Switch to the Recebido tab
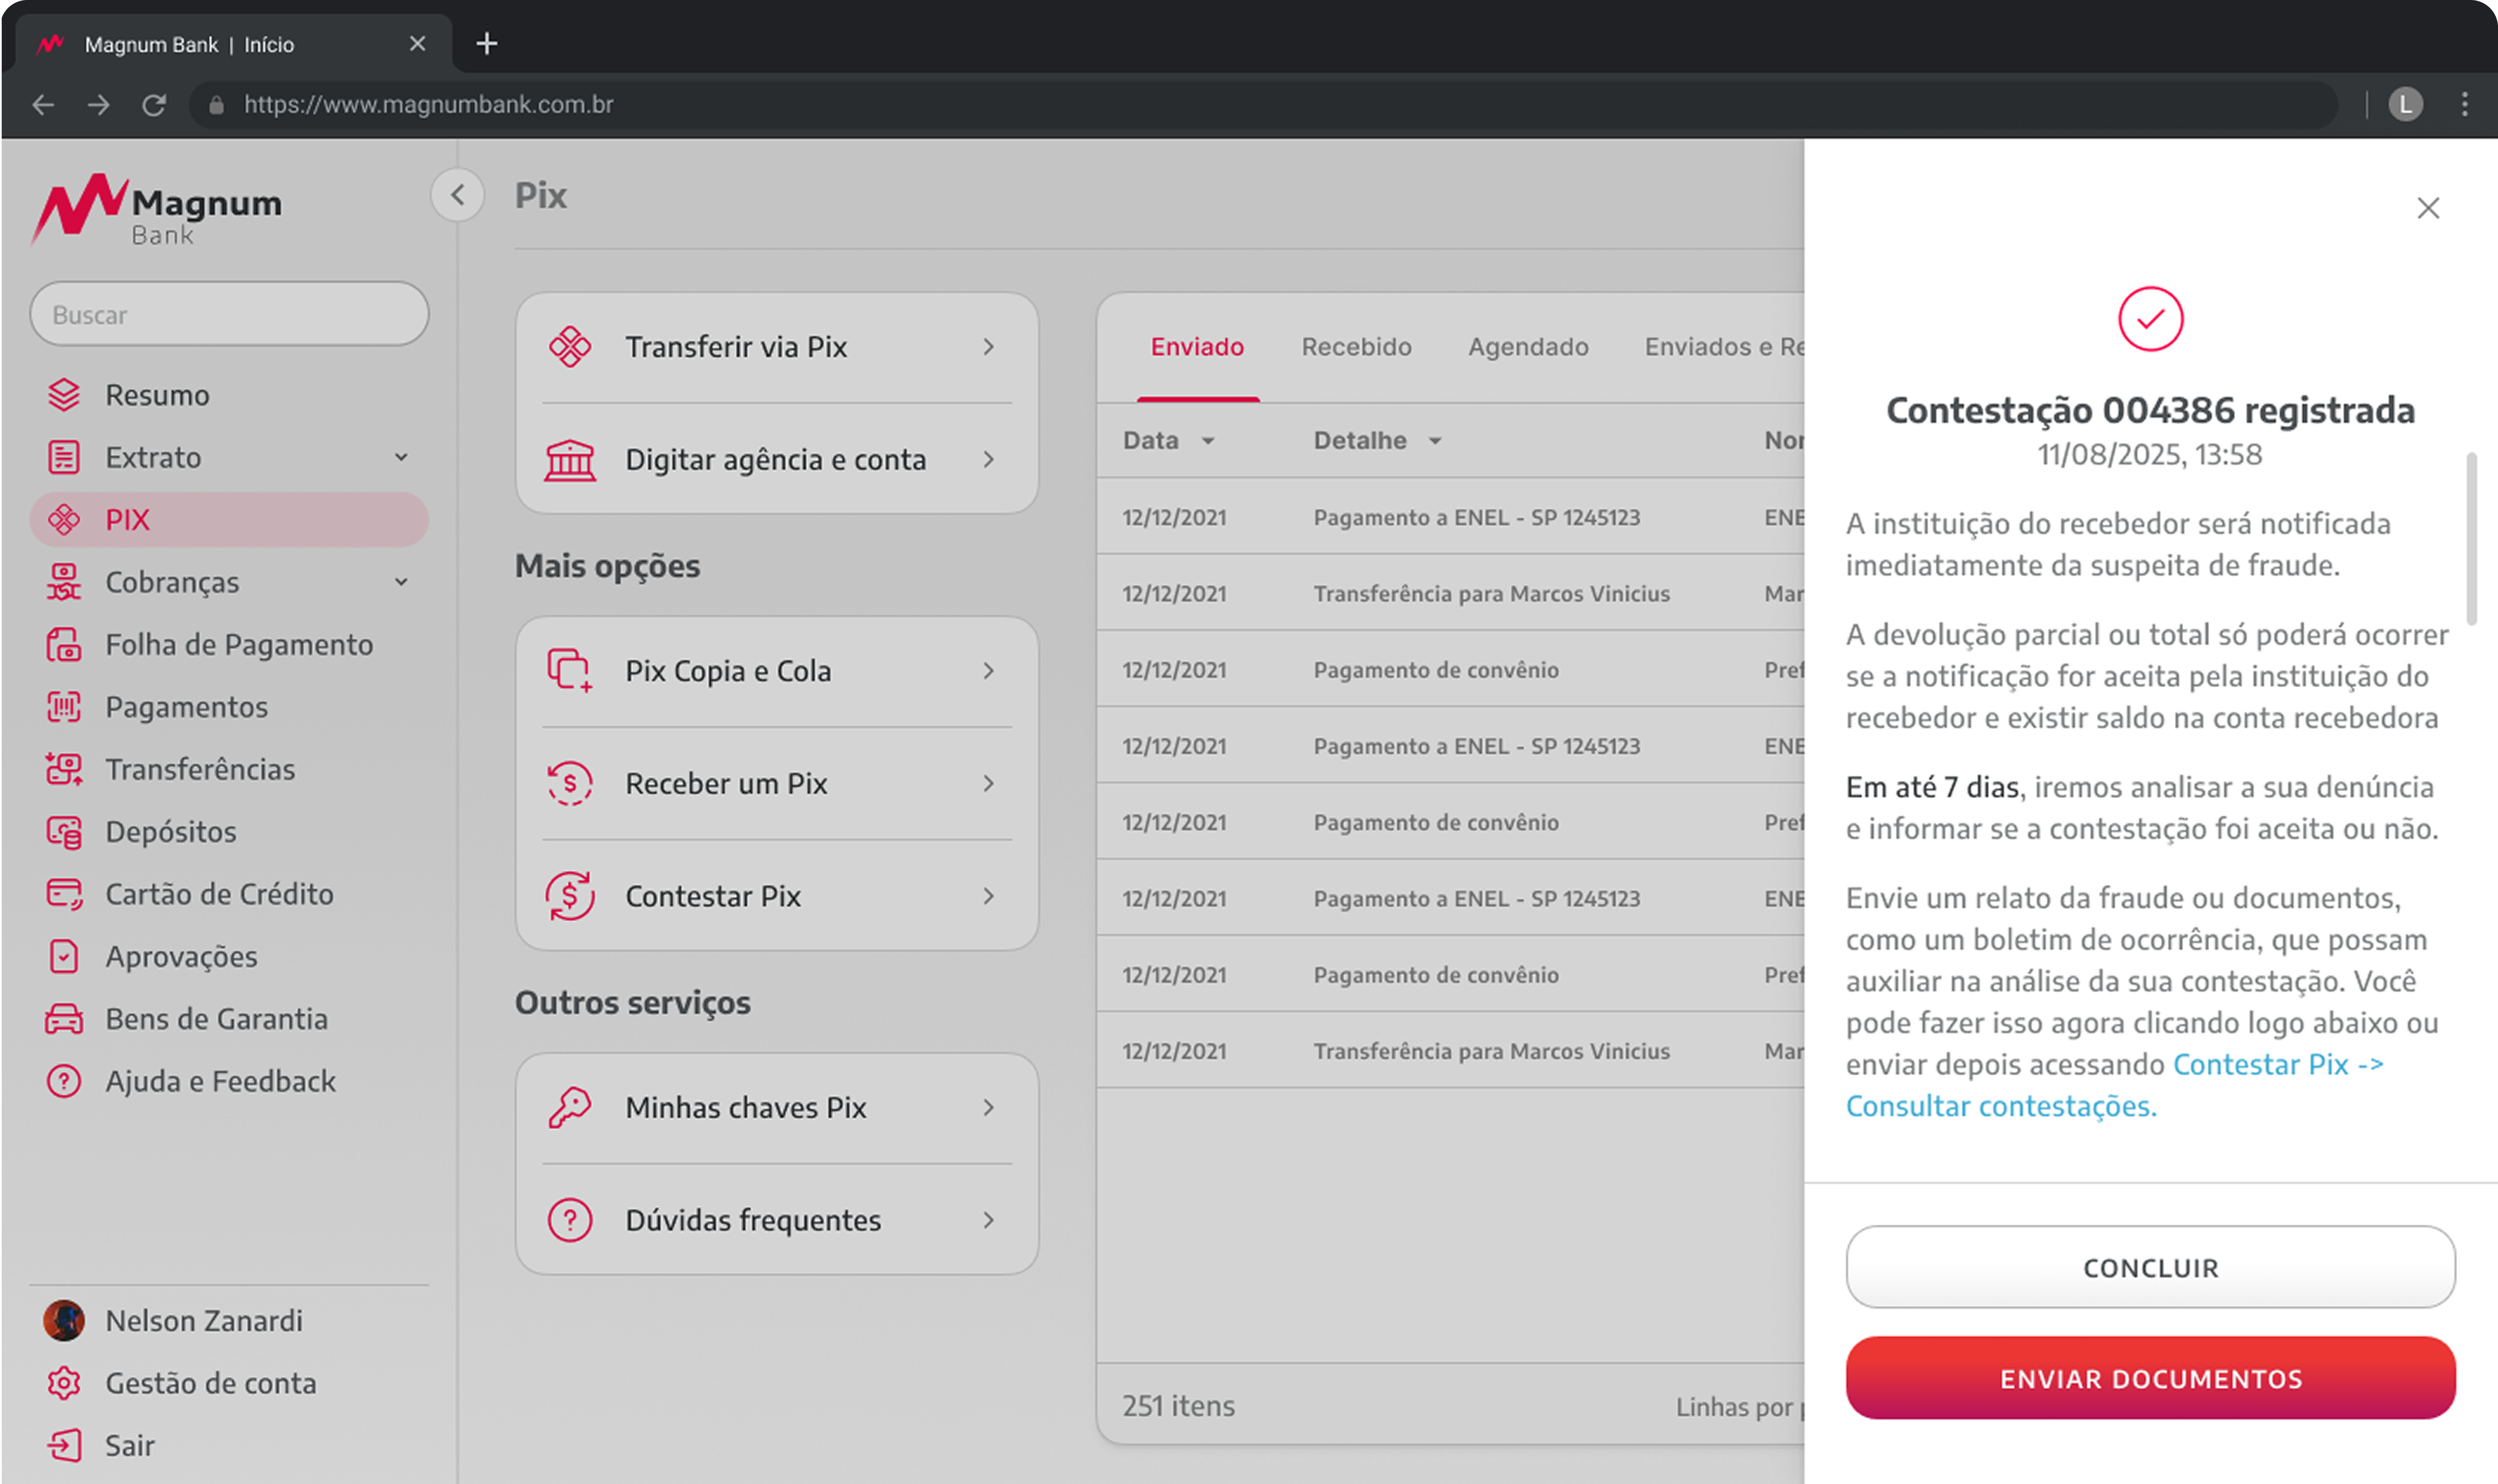The image size is (2498, 1484). point(1356,347)
